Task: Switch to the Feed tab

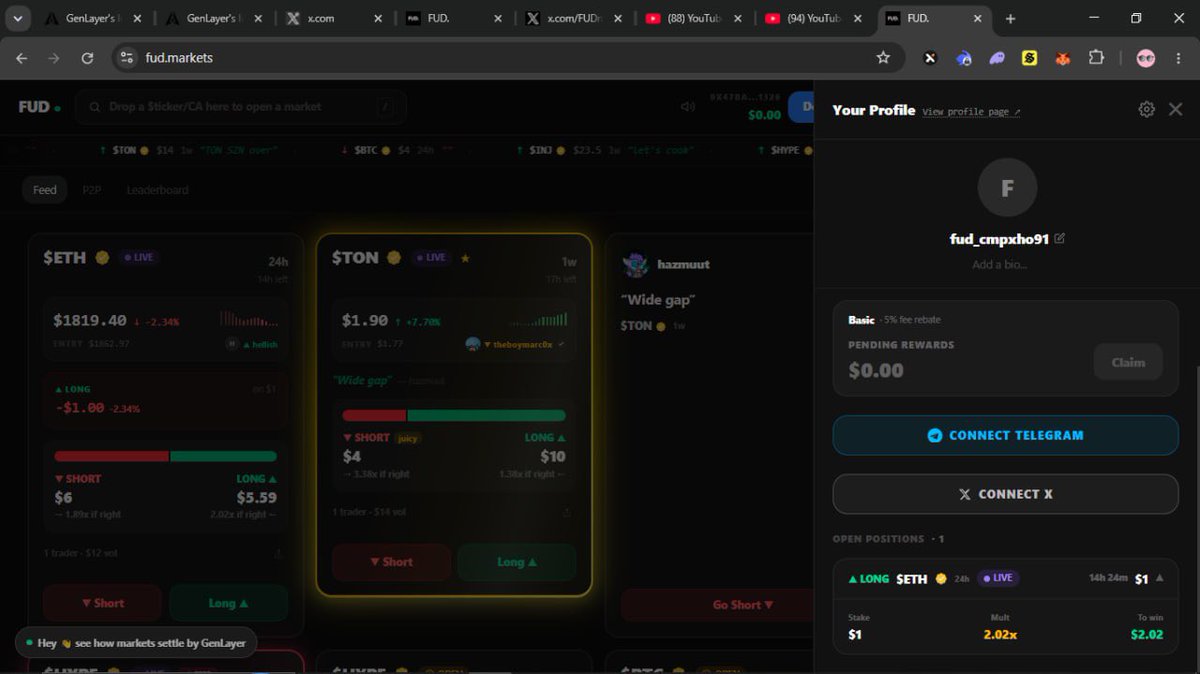Action: click(45, 190)
